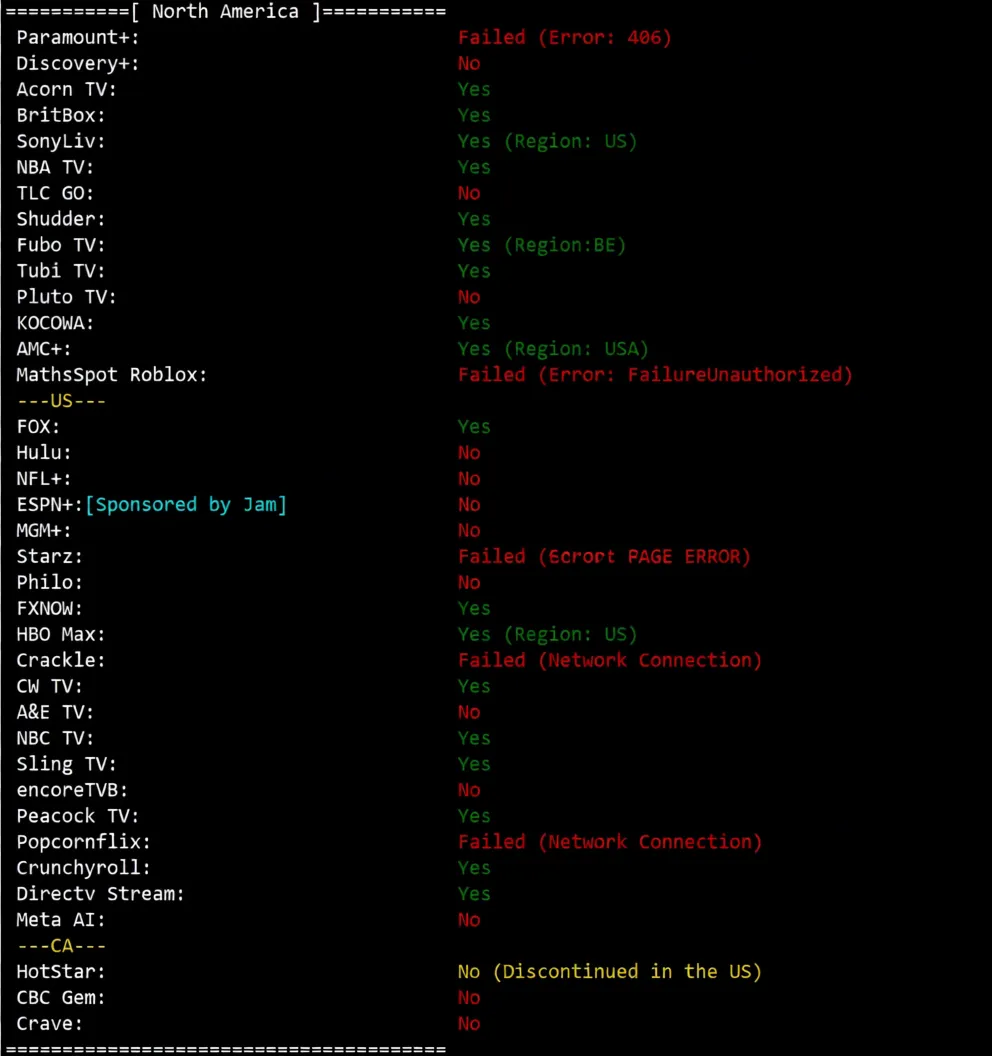Image resolution: width=992 pixels, height=1056 pixels.
Task: Click the North America section header
Action: pos(225,12)
